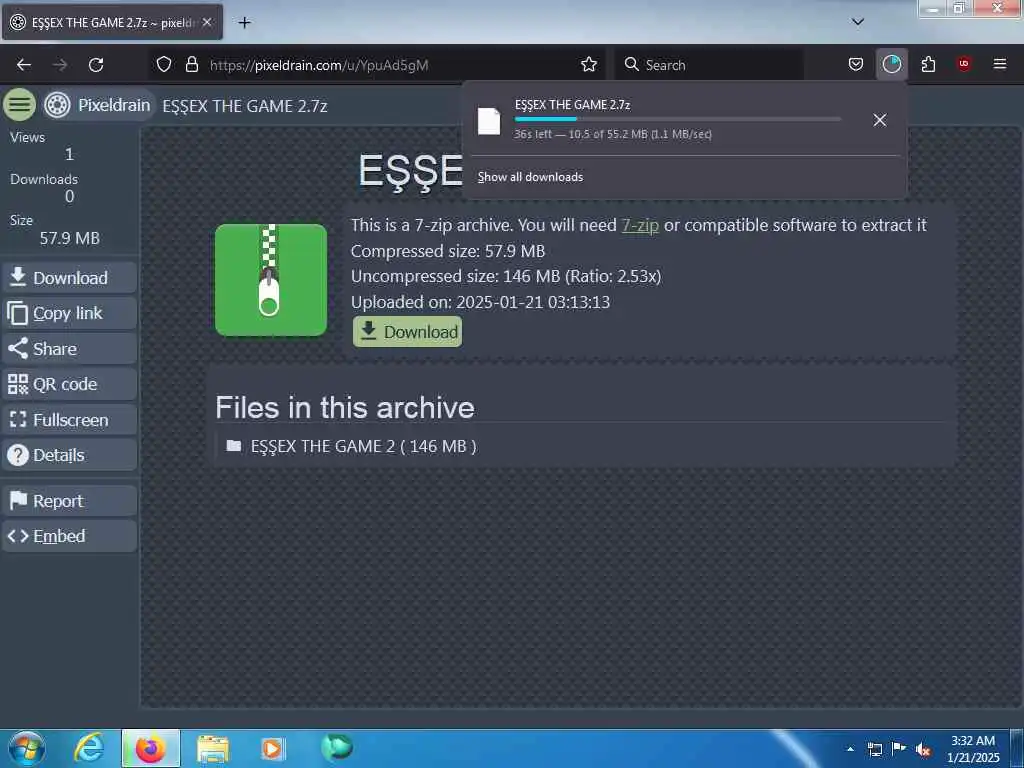1024x768 pixels.
Task: Click the forward navigation arrow
Action: (60, 65)
